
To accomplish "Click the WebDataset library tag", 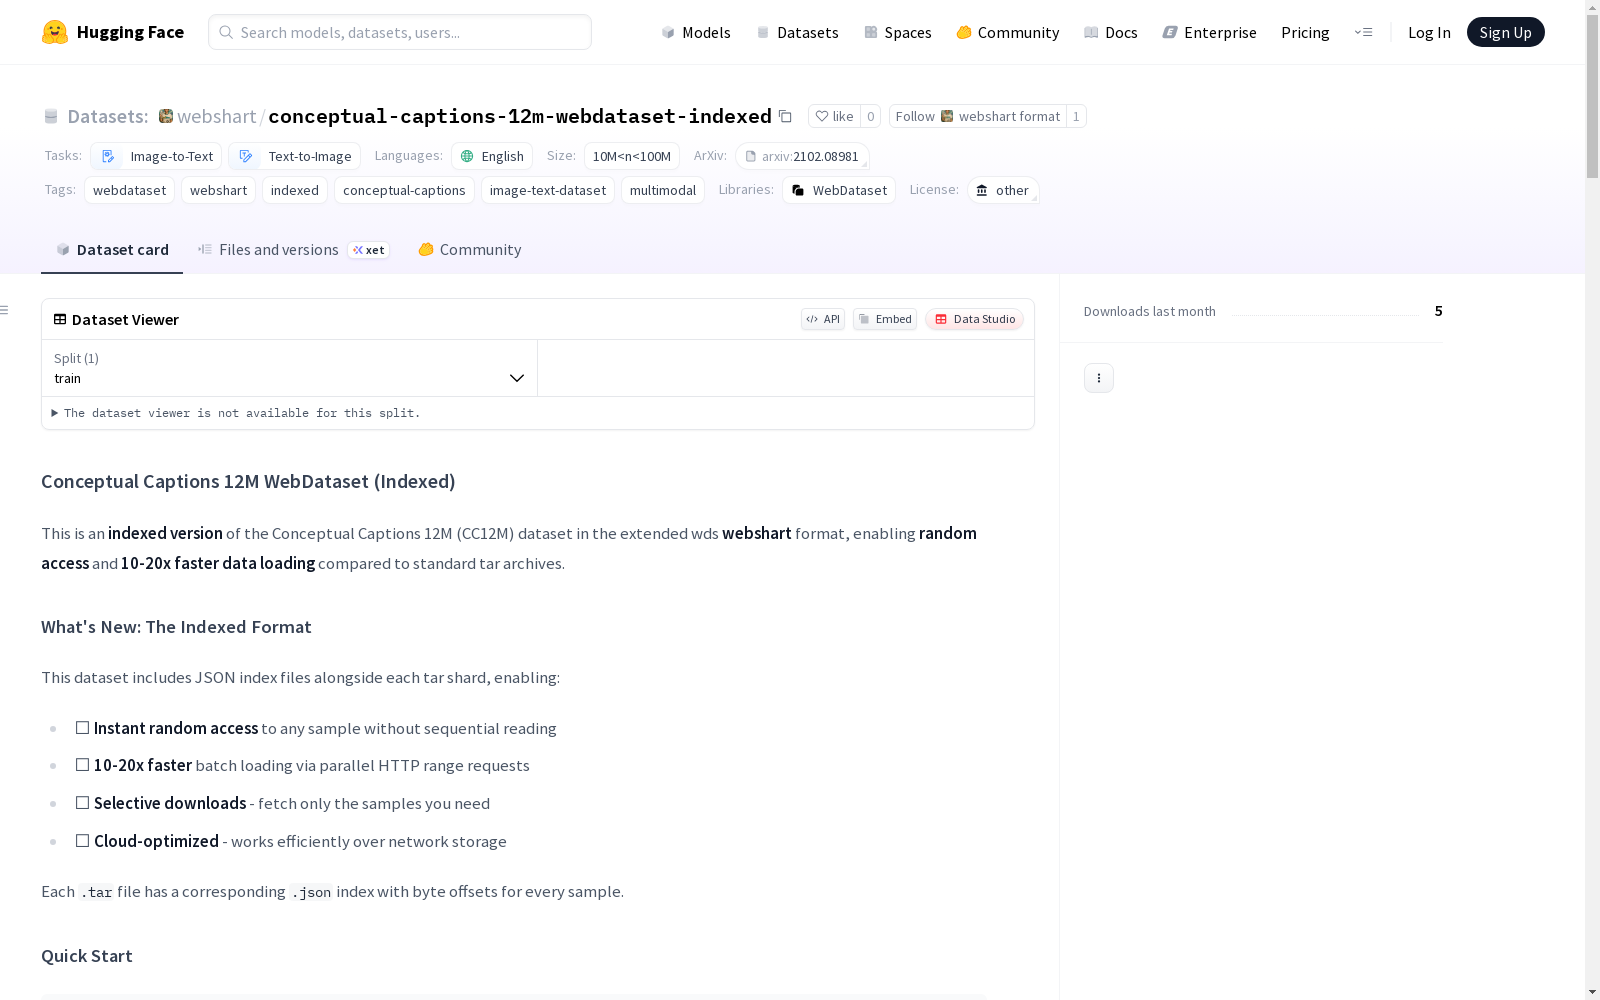I will click(x=839, y=190).
